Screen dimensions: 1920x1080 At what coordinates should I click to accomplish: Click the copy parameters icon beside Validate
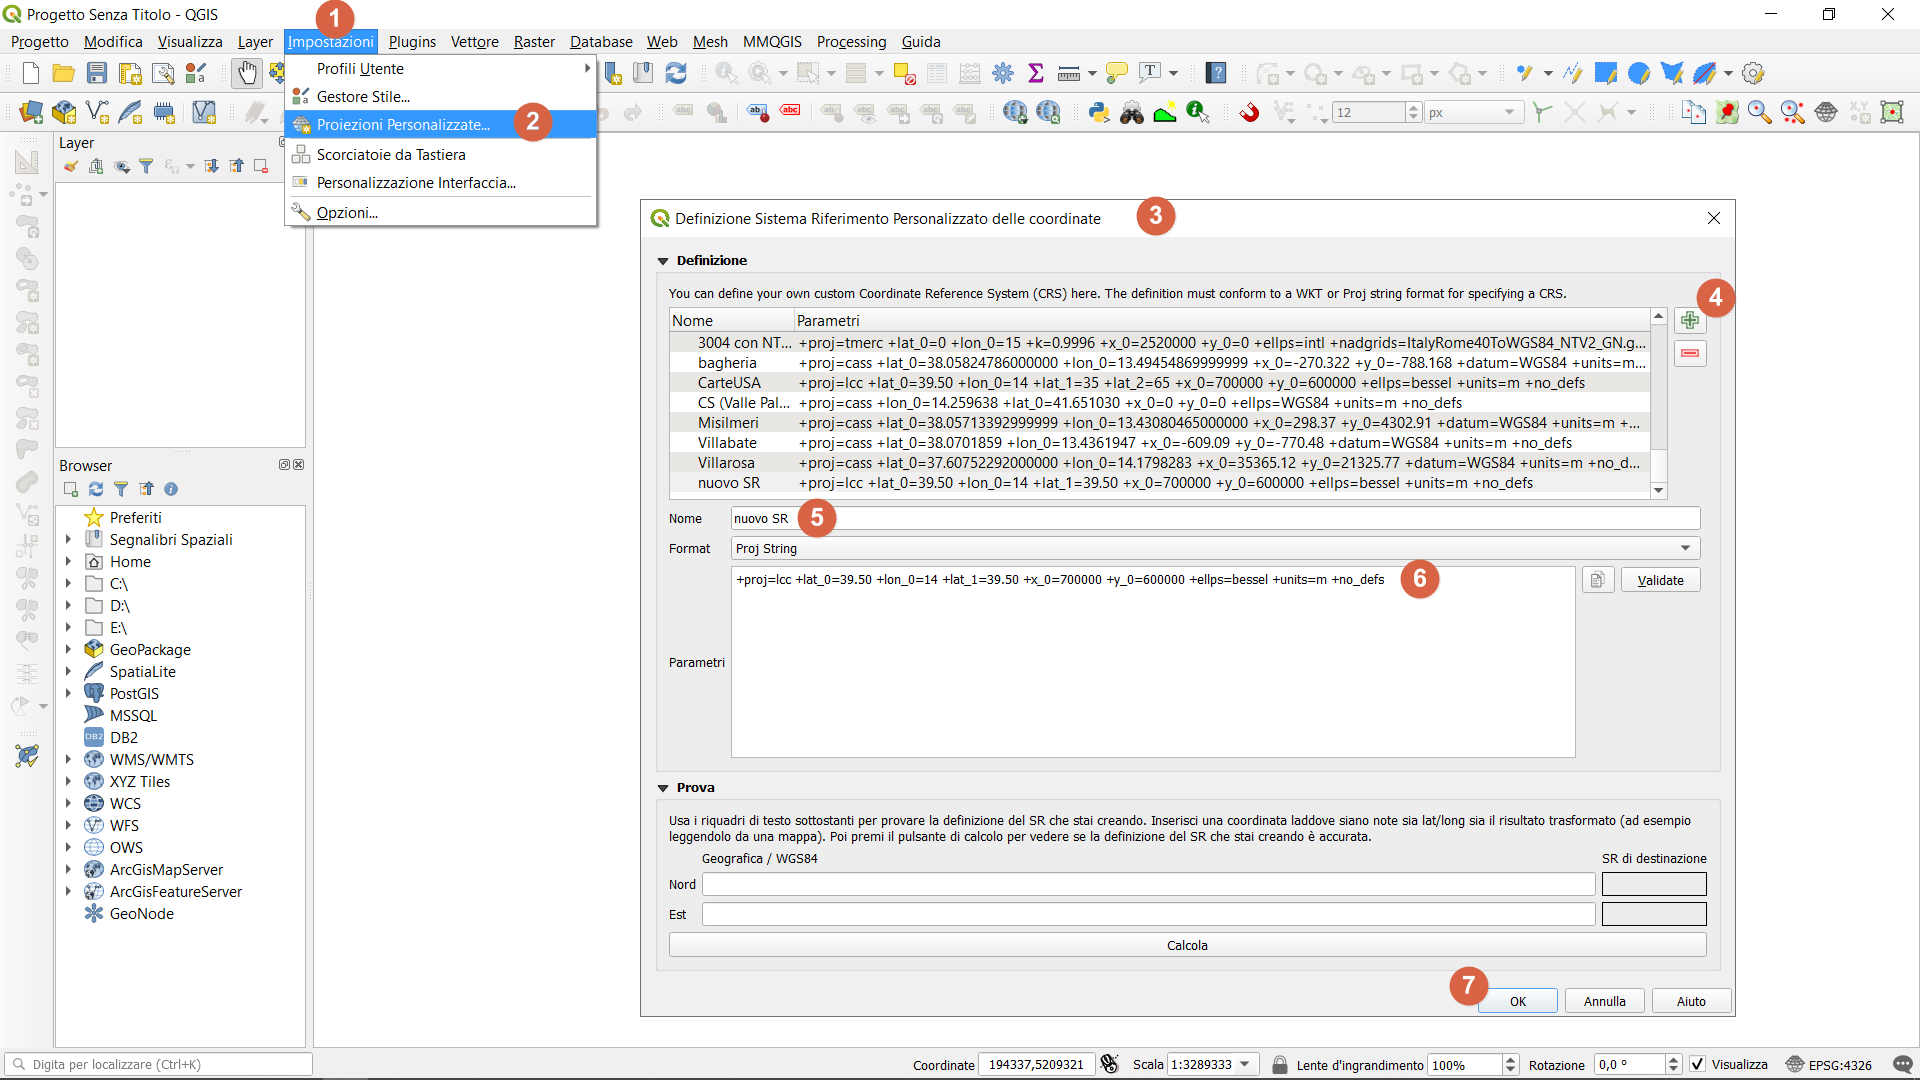pos(1597,580)
